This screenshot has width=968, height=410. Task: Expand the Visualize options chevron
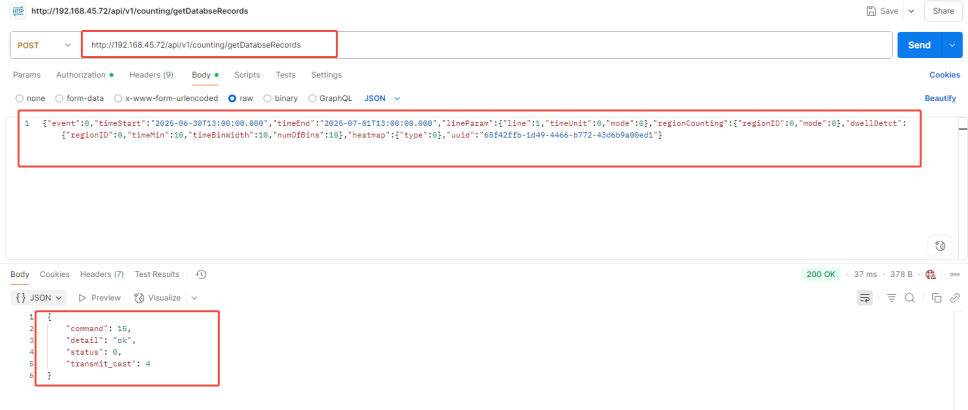194,298
